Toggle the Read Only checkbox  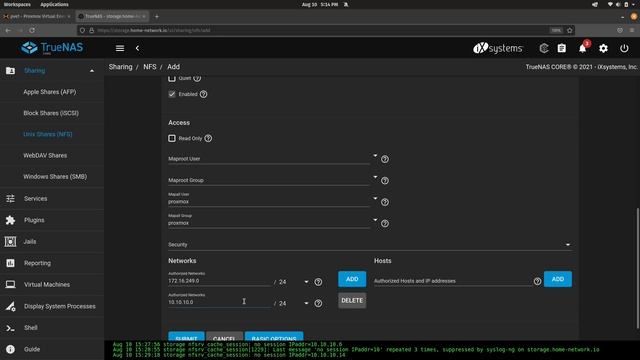point(172,138)
